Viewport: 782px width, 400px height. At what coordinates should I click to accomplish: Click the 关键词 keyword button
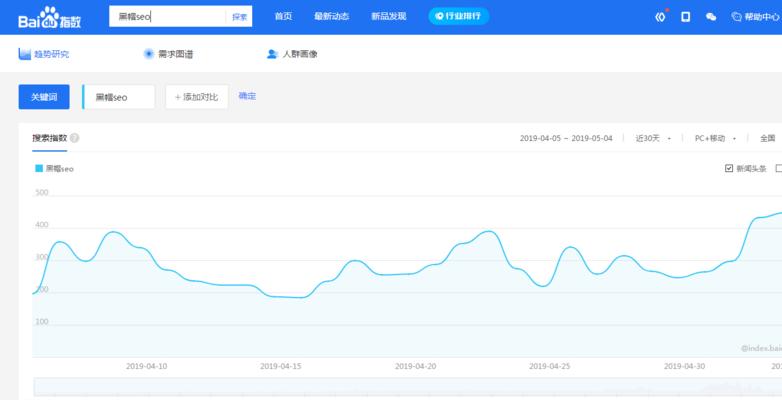coord(44,97)
